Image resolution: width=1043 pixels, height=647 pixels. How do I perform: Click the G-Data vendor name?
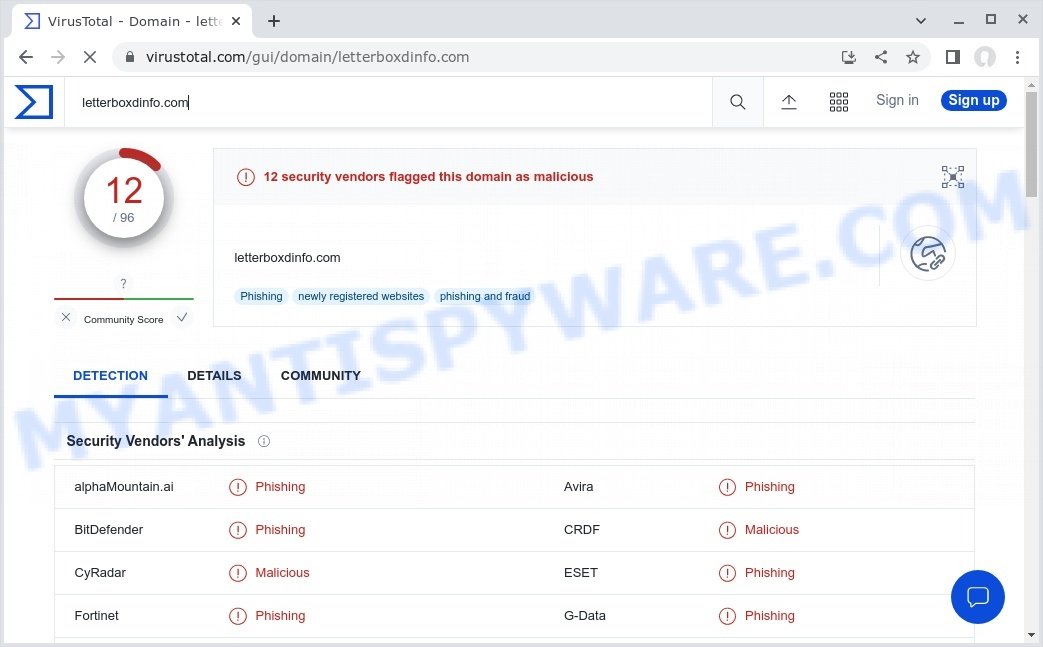coord(585,616)
